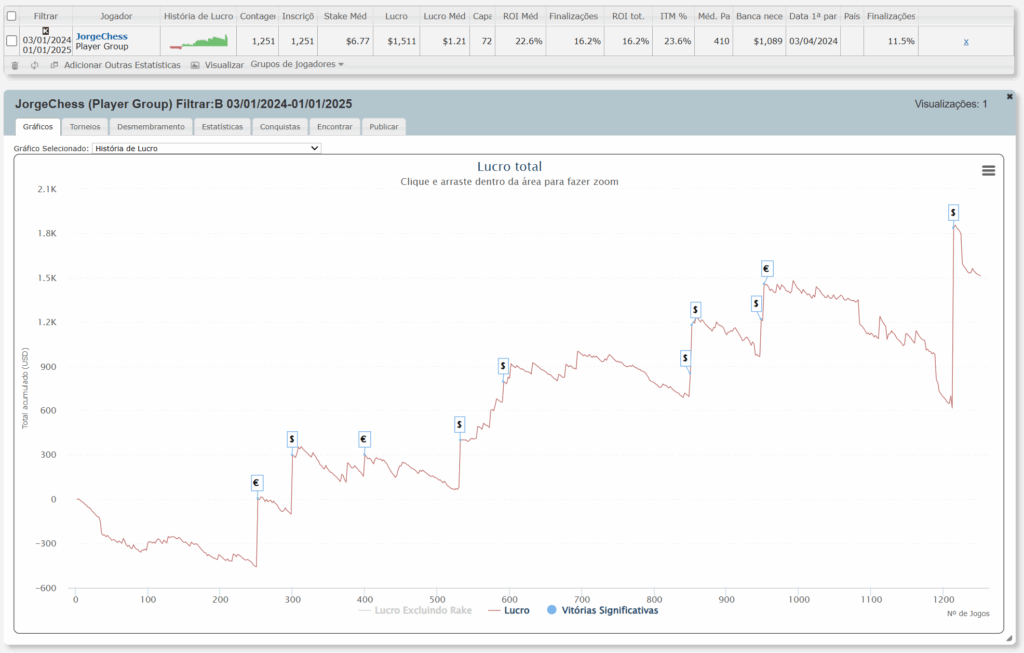Remove the row using the x link

point(965,41)
